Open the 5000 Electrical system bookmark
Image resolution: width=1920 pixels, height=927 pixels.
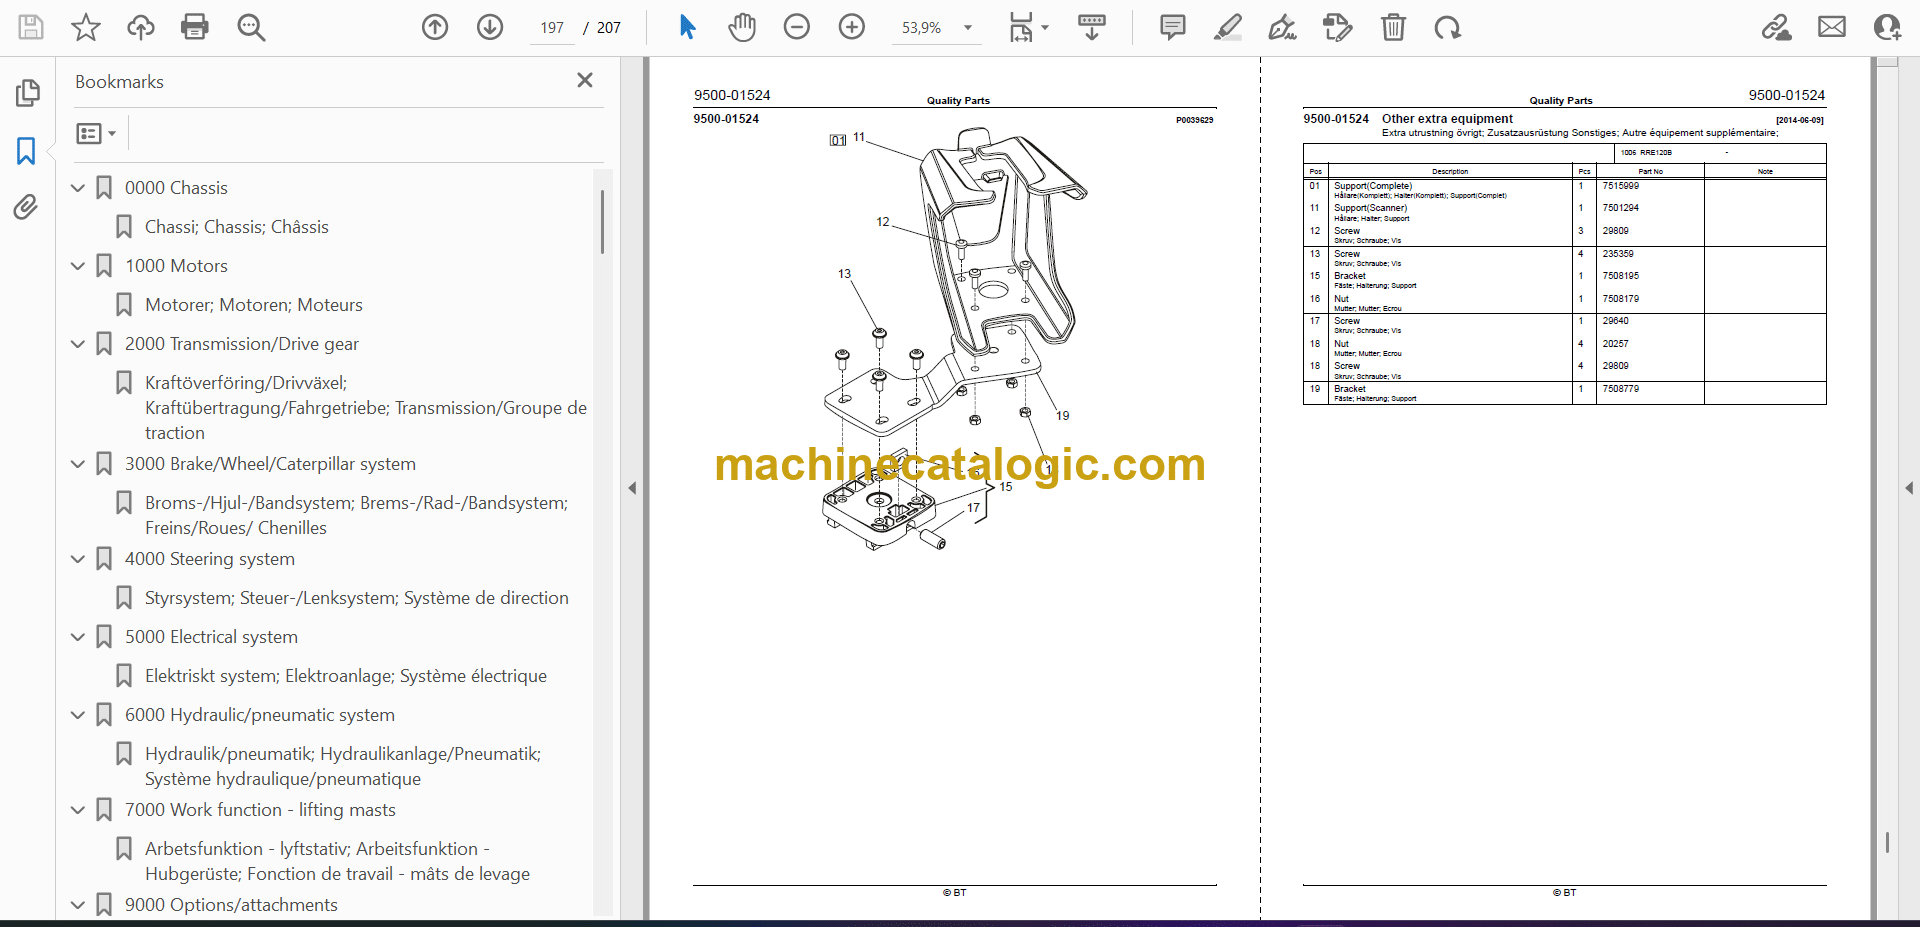coord(211,637)
